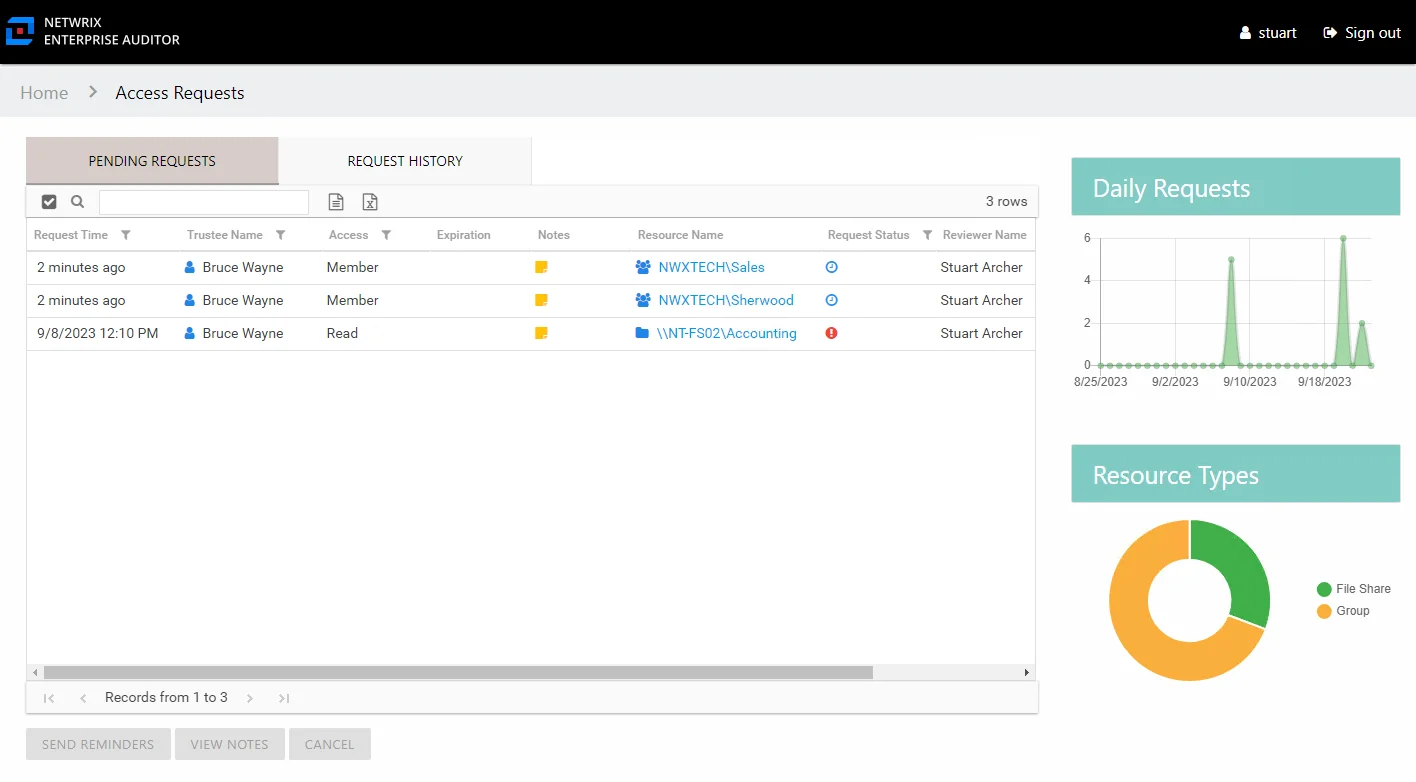Toggle Group legend orange swatch

1324,611
